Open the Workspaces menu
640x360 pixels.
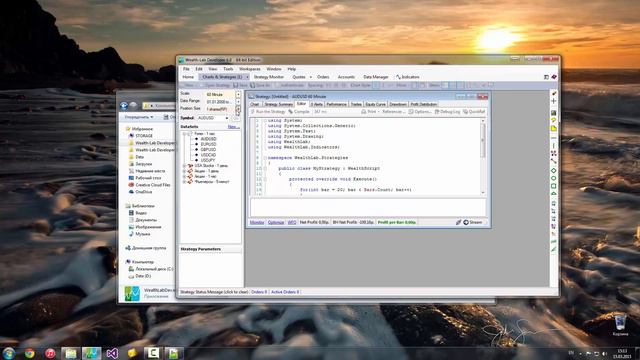[x=249, y=69]
